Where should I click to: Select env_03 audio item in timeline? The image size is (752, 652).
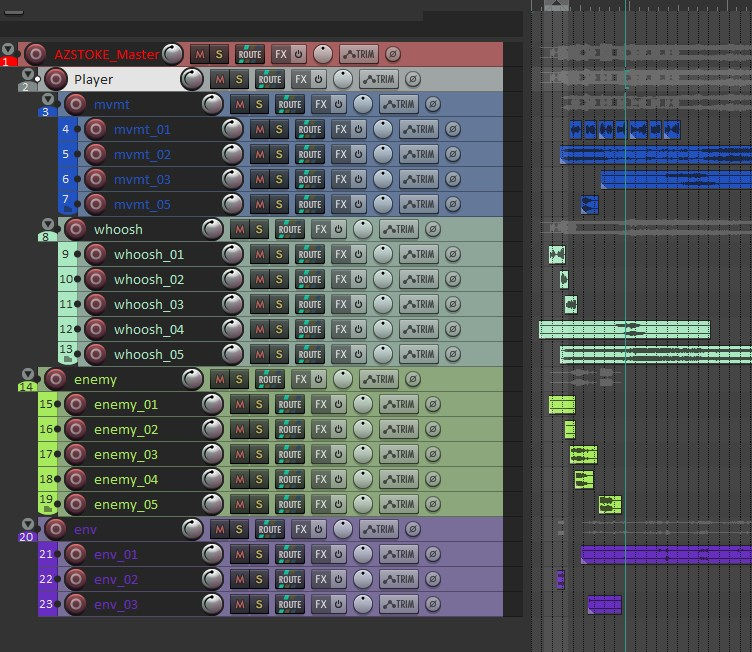(x=604, y=605)
